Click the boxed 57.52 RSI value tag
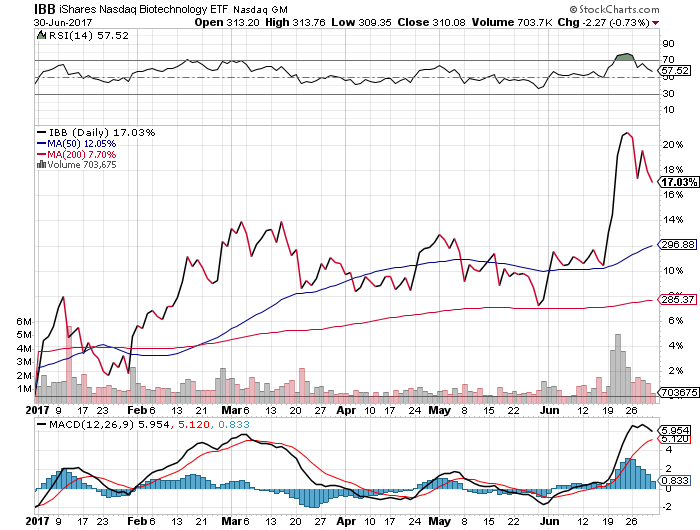Image resolution: width=700 pixels, height=530 pixels. [x=675, y=71]
